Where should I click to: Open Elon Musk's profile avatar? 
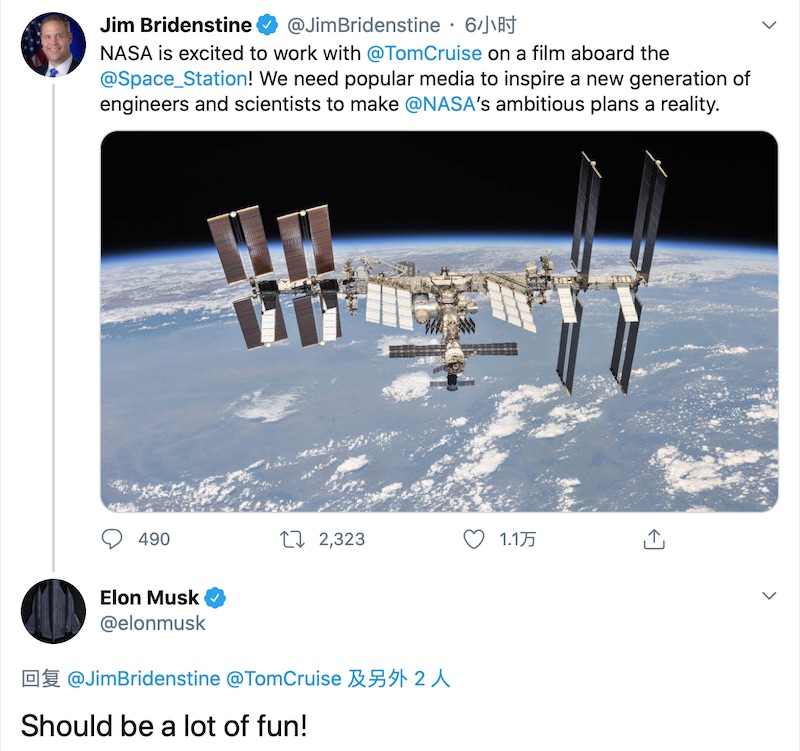pos(53,610)
